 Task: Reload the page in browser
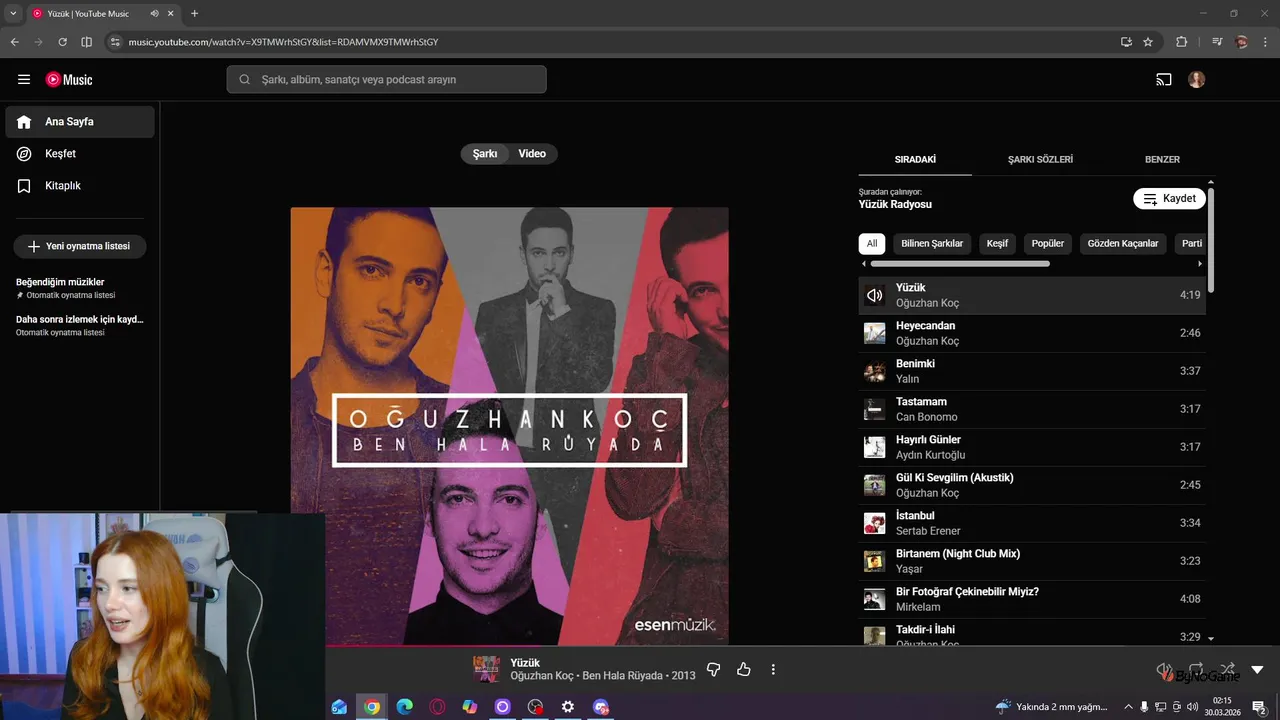pos(62,42)
